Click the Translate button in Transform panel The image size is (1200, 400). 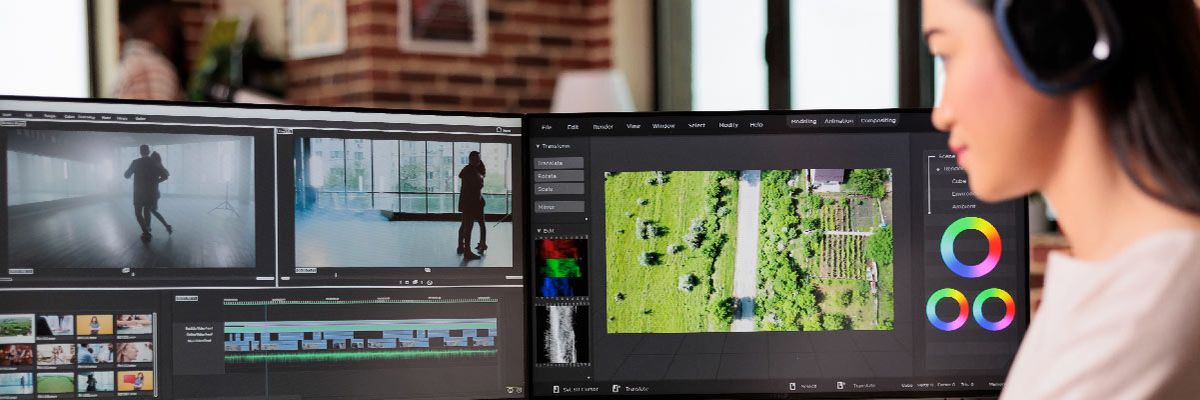point(559,162)
